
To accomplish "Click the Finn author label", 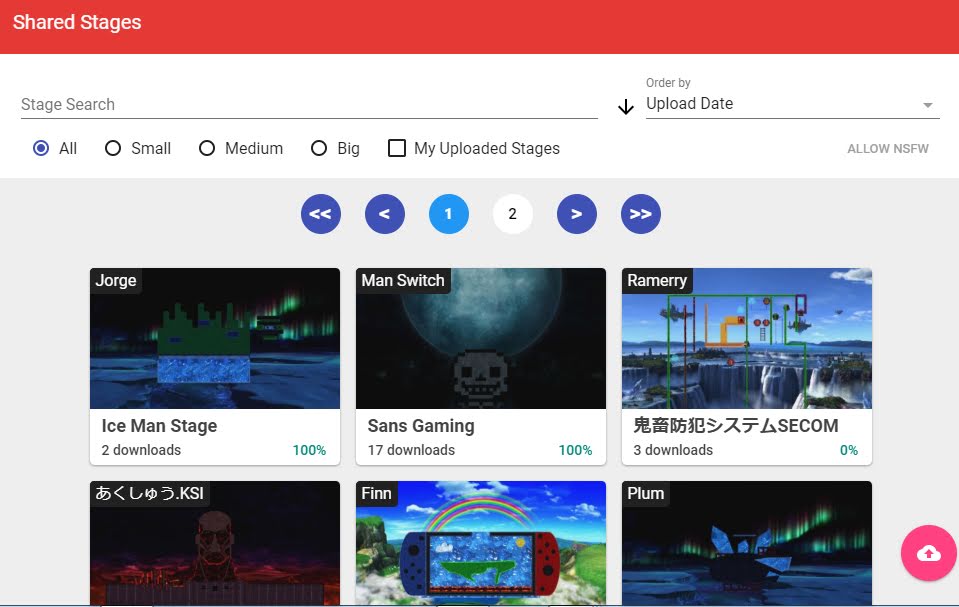I will click(376, 493).
